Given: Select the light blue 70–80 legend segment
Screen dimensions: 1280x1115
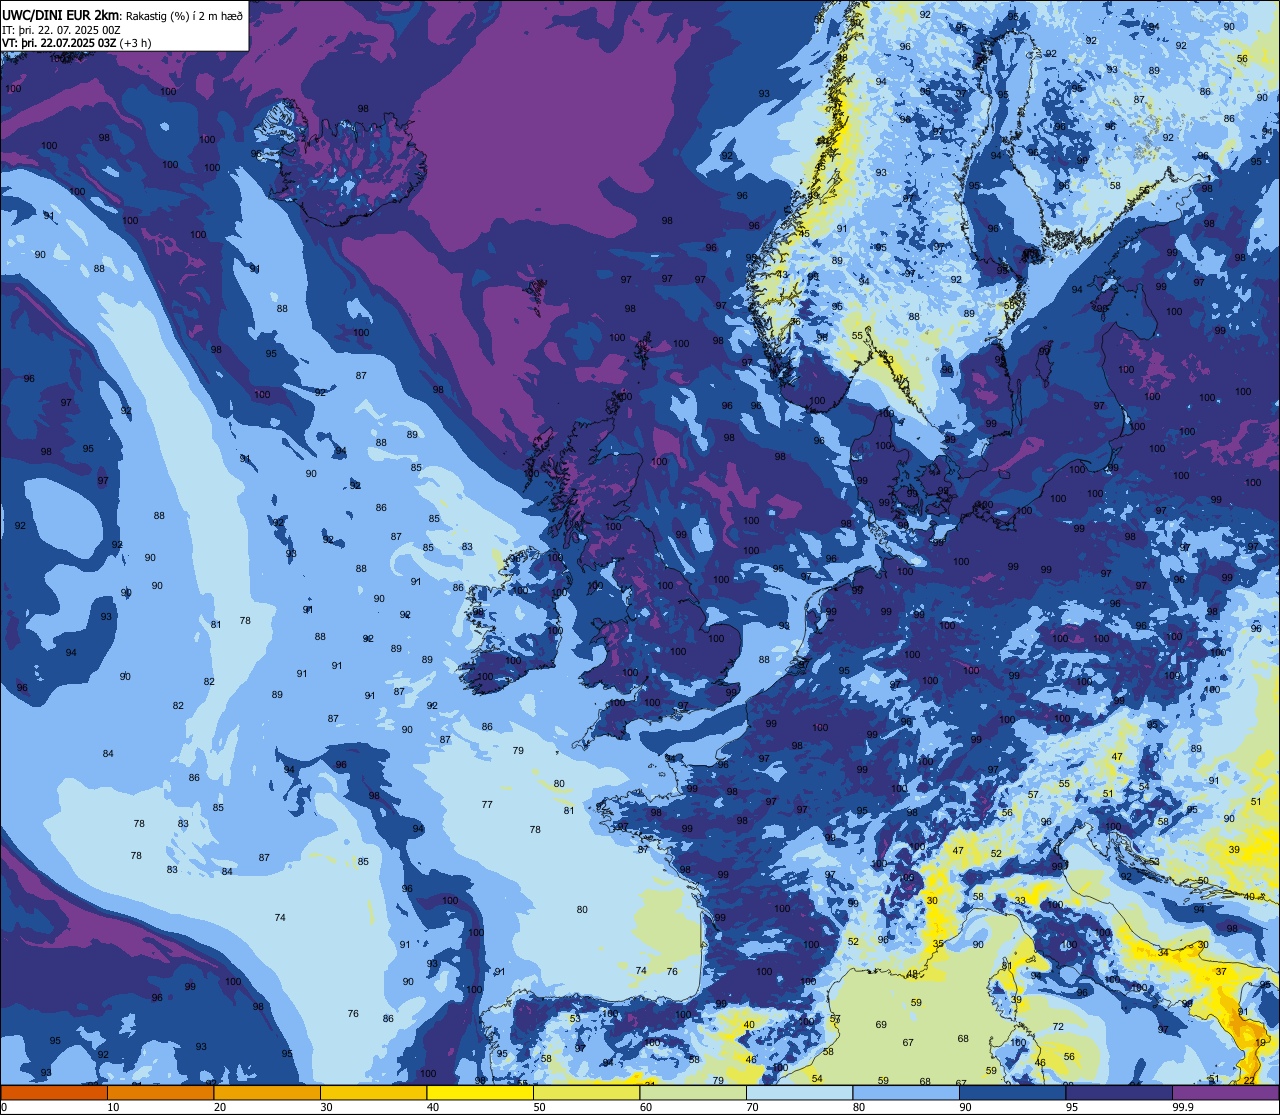Looking at the screenshot, I should pyautogui.click(x=799, y=1092).
